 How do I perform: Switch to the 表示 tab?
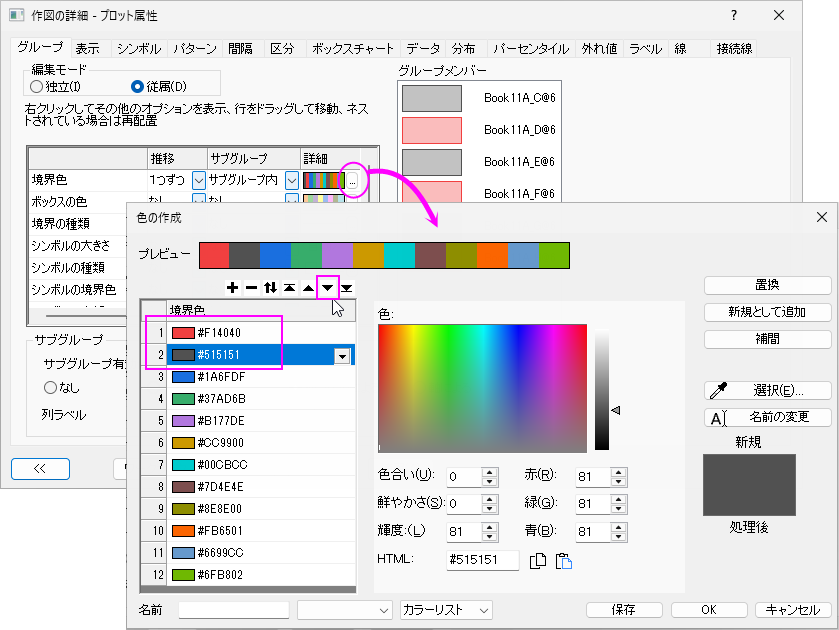coord(87,49)
